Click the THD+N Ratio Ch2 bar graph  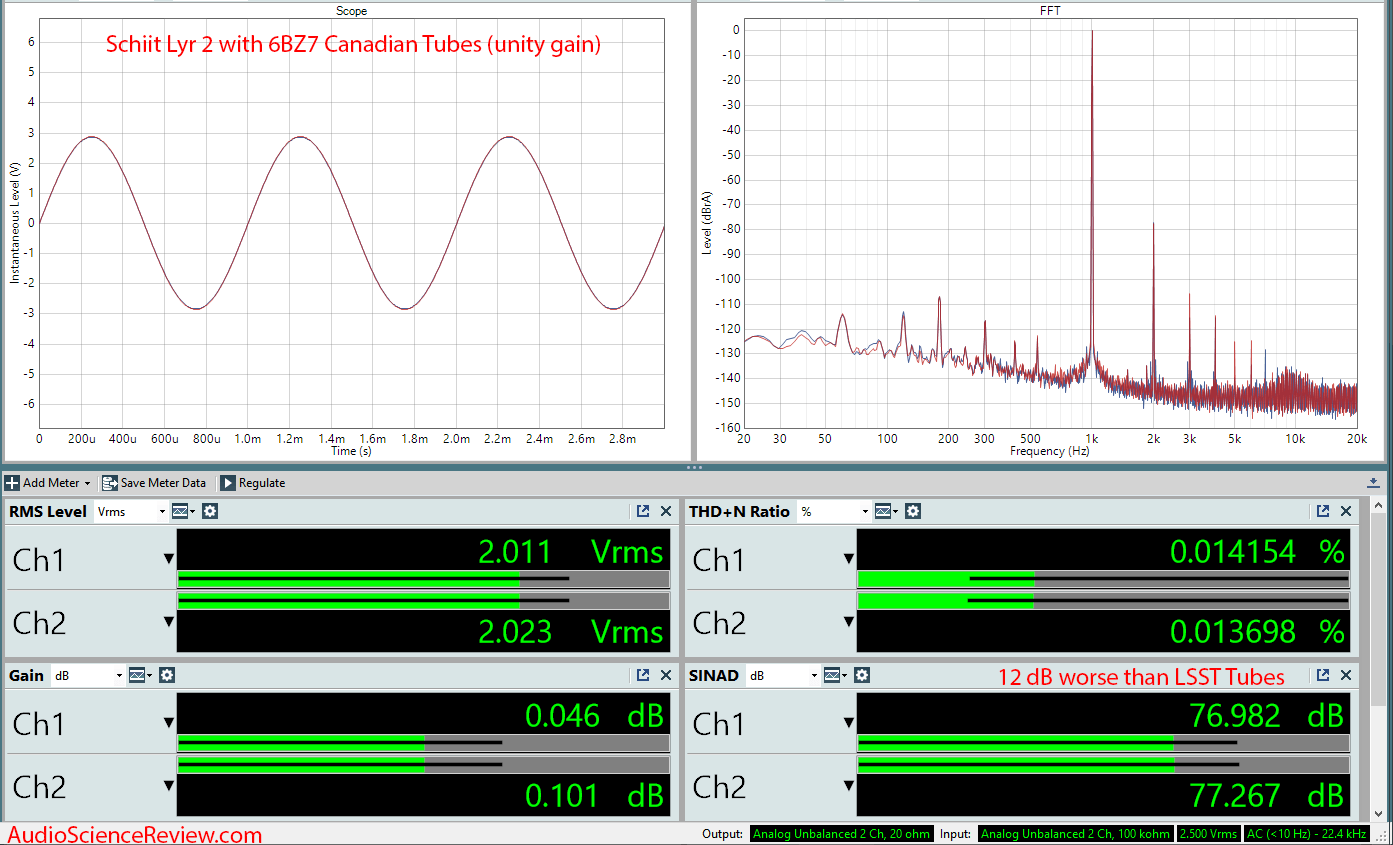1103,601
